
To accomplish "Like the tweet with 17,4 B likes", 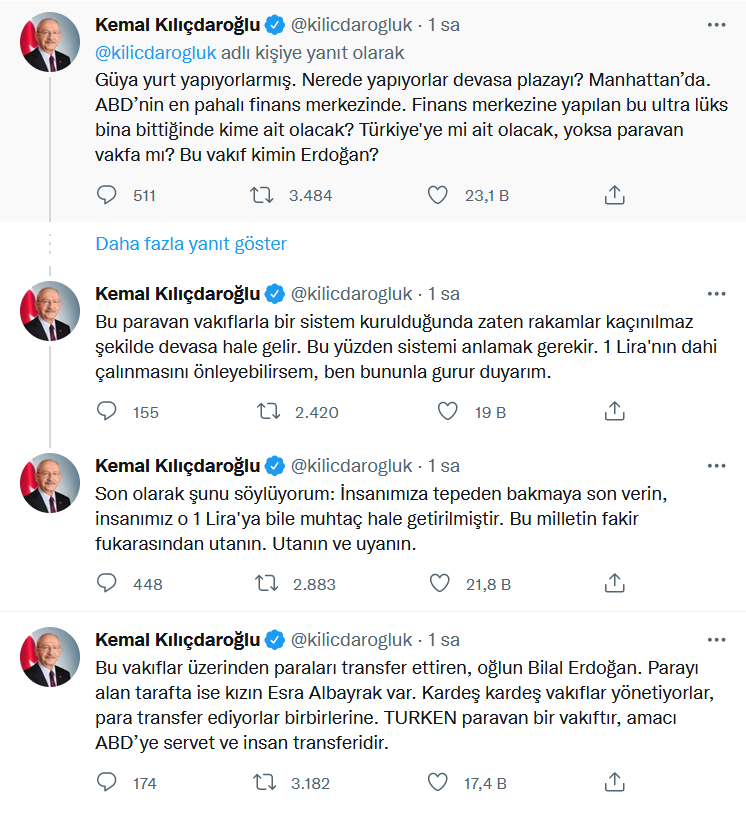I will (x=437, y=782).
